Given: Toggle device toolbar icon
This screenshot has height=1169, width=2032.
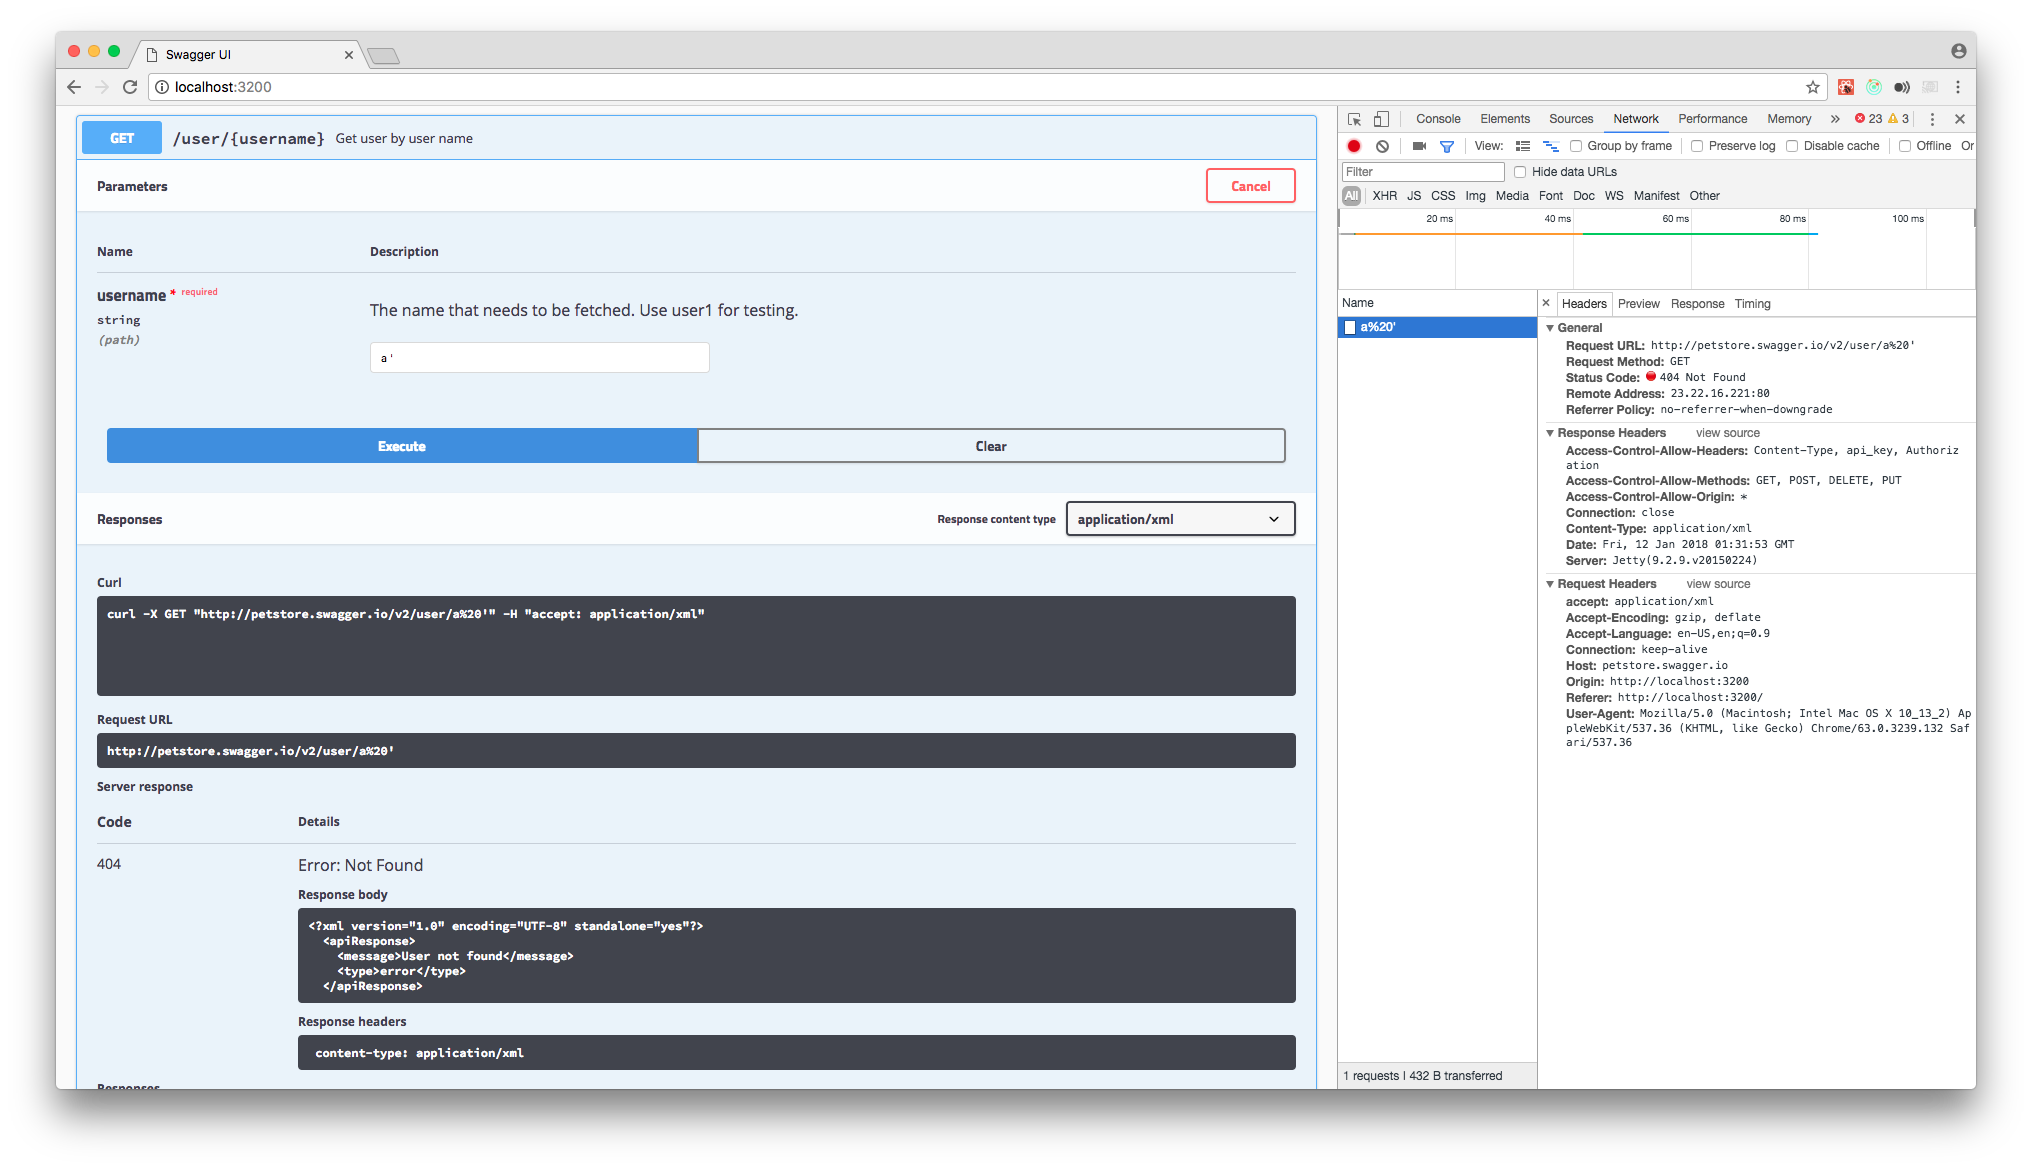Looking at the screenshot, I should click(x=1381, y=119).
